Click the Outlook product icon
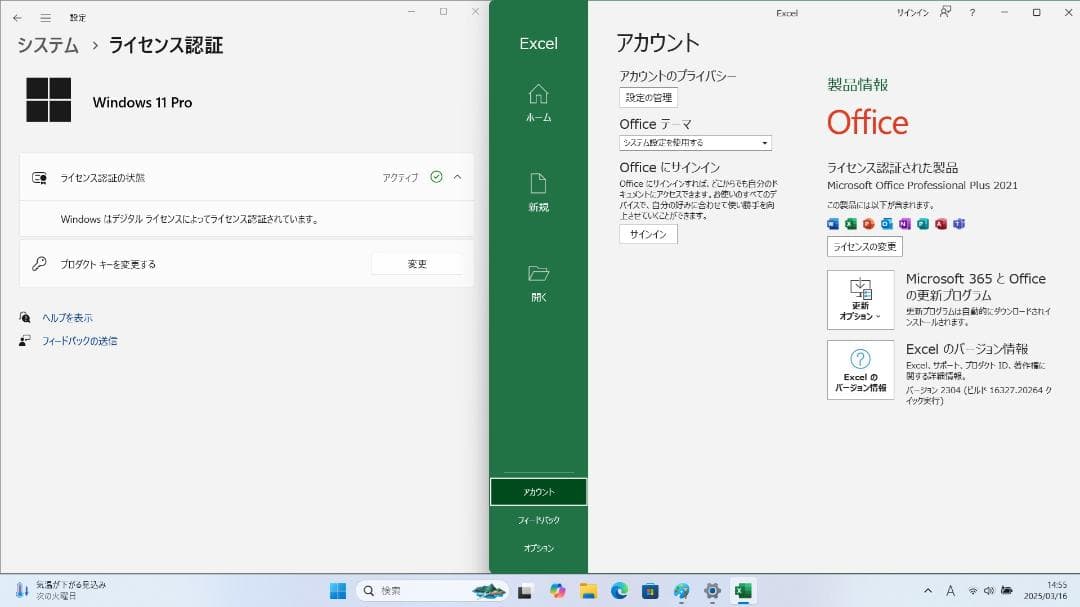 pyautogui.click(x=886, y=224)
